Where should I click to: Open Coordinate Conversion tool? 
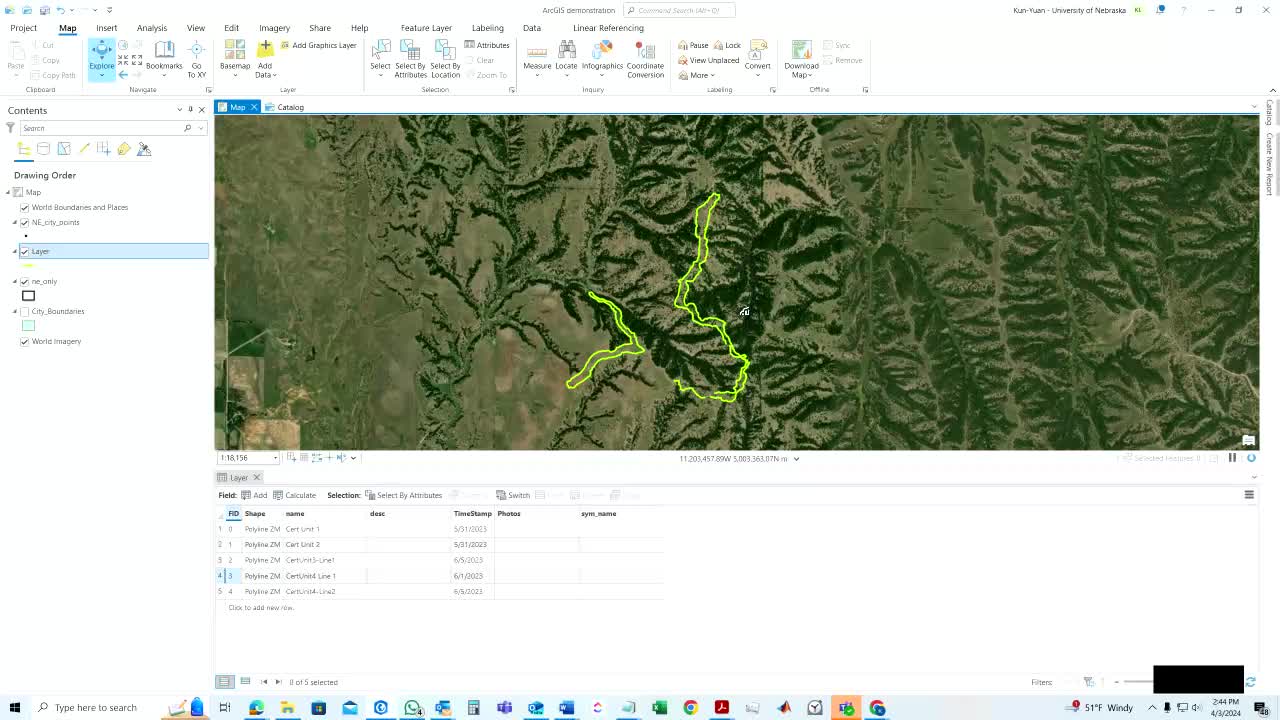pyautogui.click(x=645, y=58)
